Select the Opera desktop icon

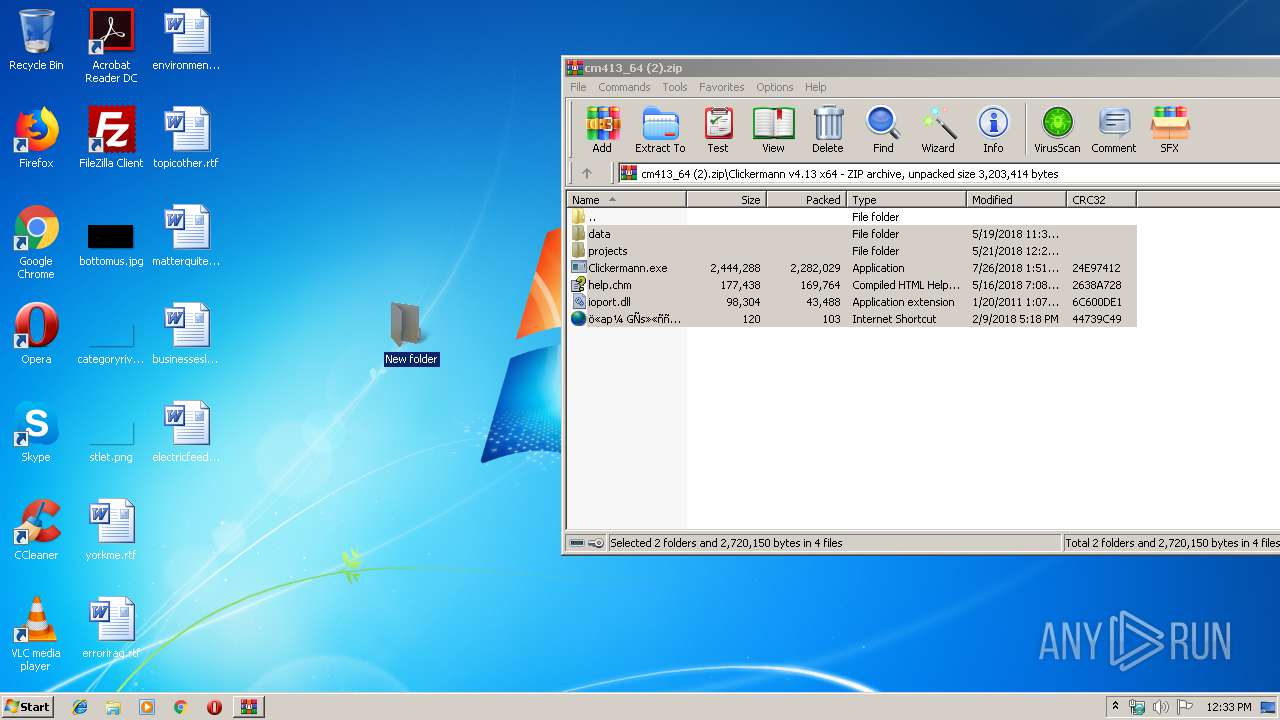pos(36,334)
